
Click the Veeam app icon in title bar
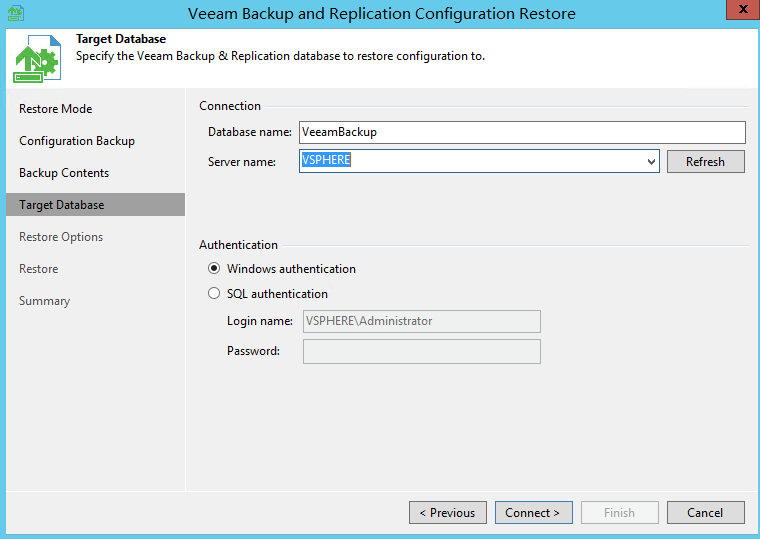point(16,13)
